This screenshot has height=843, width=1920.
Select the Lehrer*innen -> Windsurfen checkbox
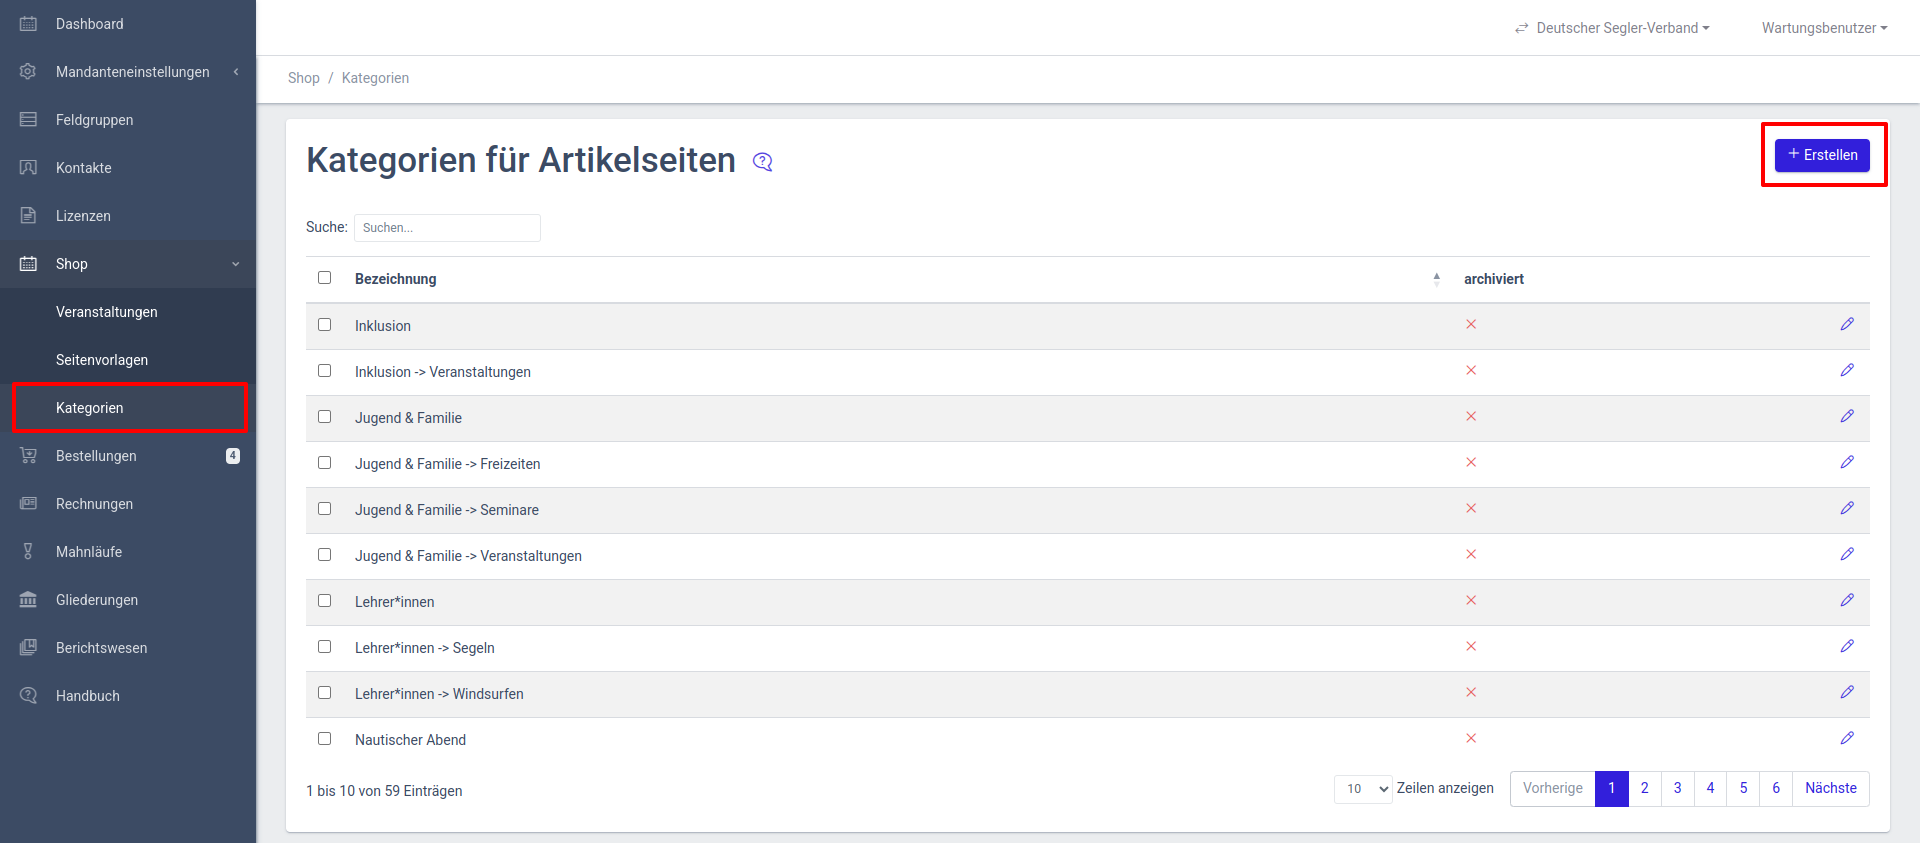(324, 692)
